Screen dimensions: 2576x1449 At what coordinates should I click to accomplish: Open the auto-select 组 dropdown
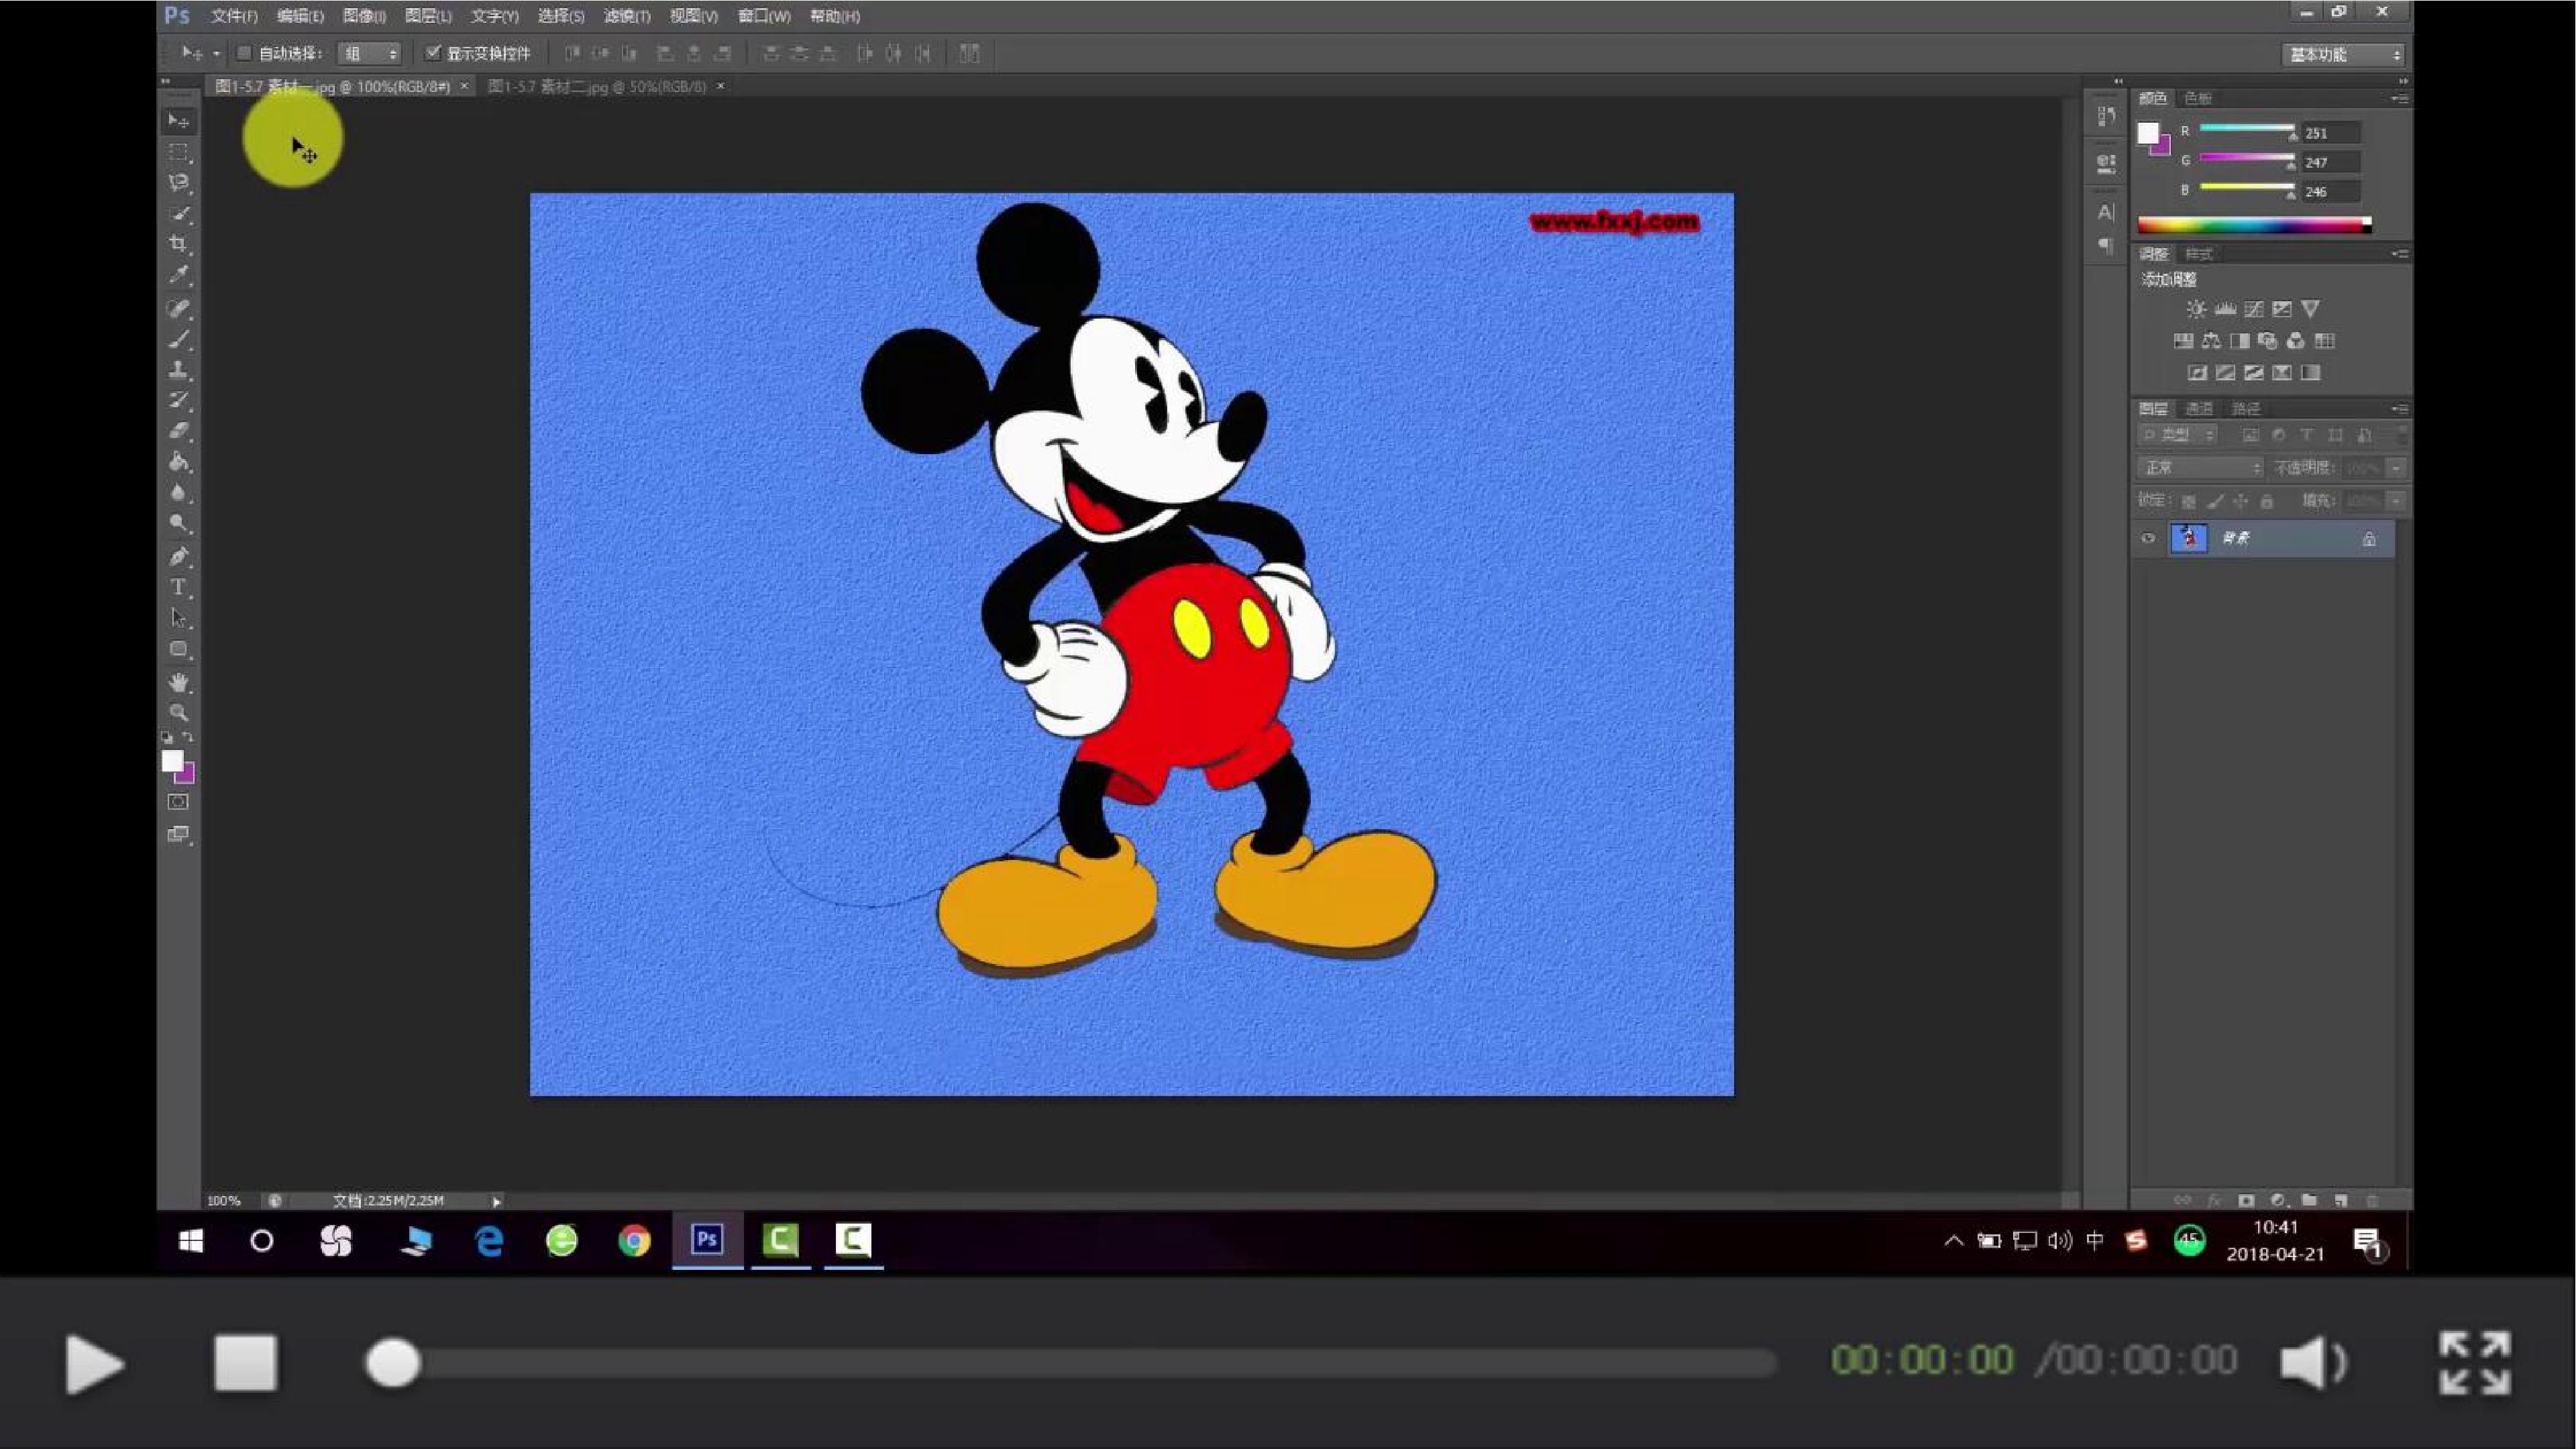pyautogui.click(x=369, y=54)
